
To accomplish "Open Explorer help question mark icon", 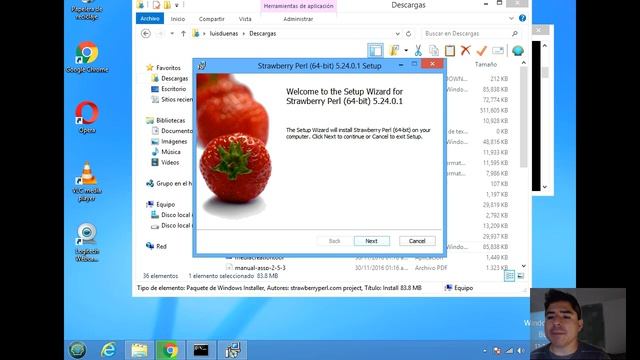I will coord(522,18).
